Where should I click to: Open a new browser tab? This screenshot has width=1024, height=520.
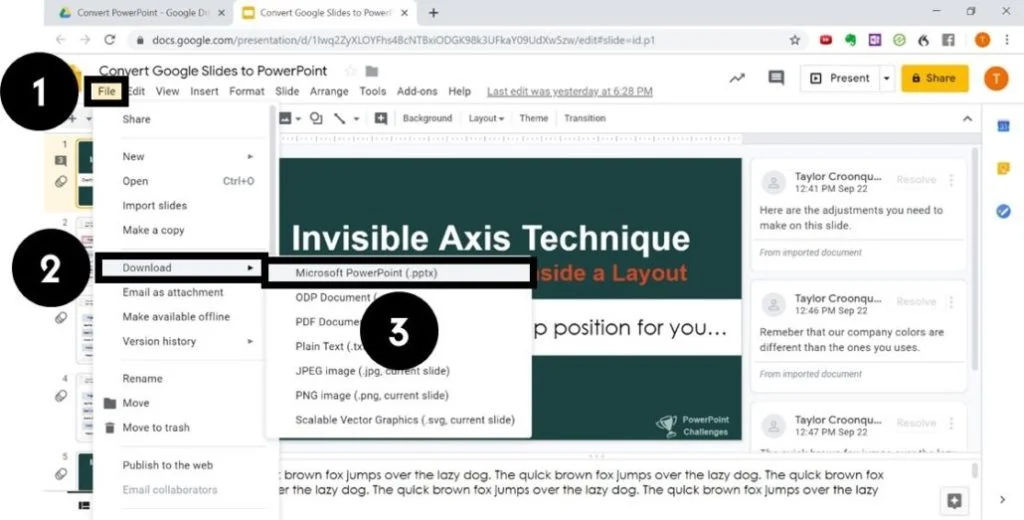433,12
